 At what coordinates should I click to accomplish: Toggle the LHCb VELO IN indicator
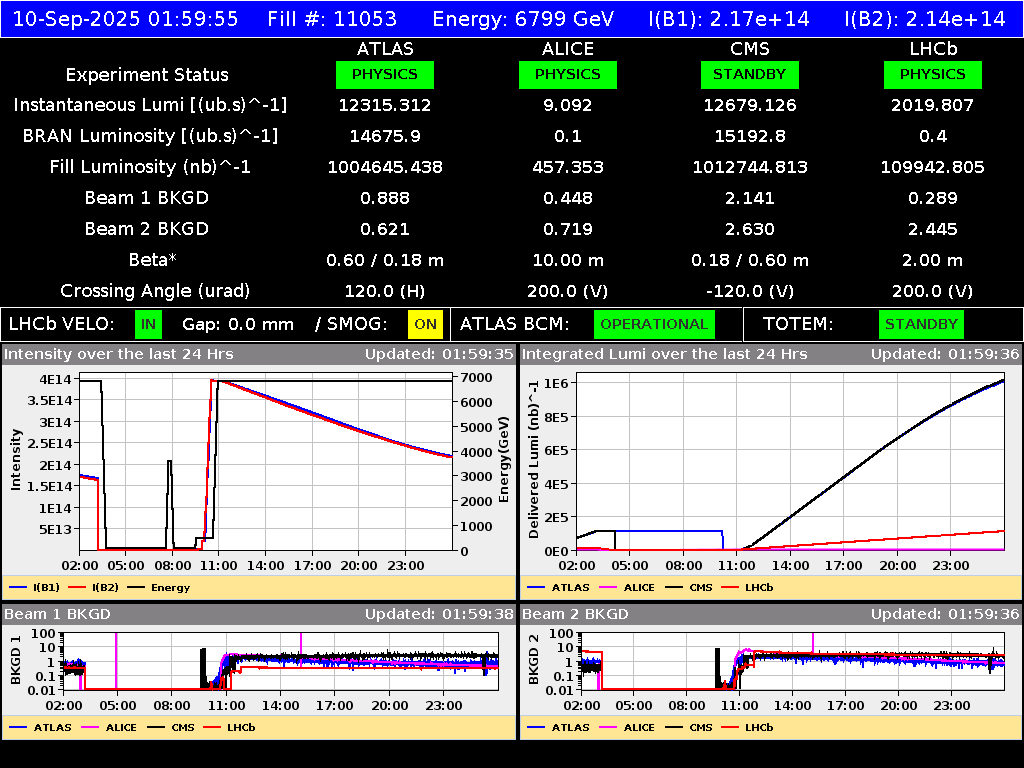(146, 324)
